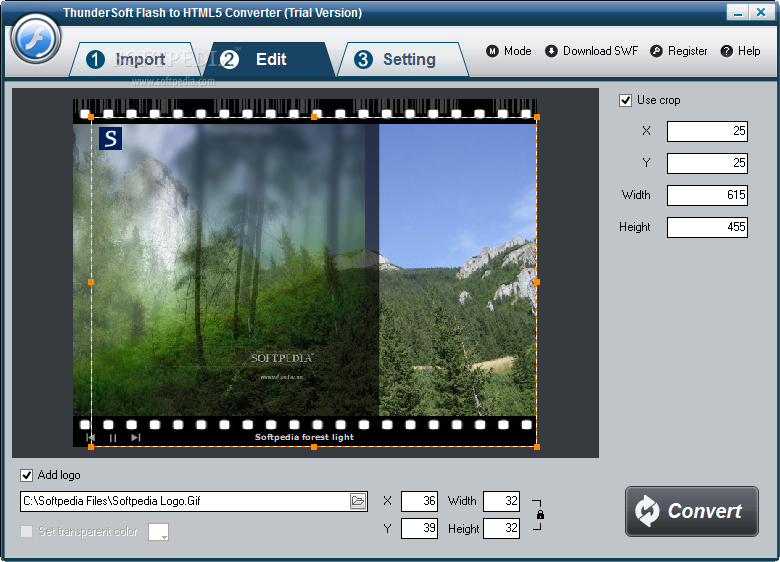Start conversion with the Convert button
Screen dimensions: 780x562
(691, 511)
